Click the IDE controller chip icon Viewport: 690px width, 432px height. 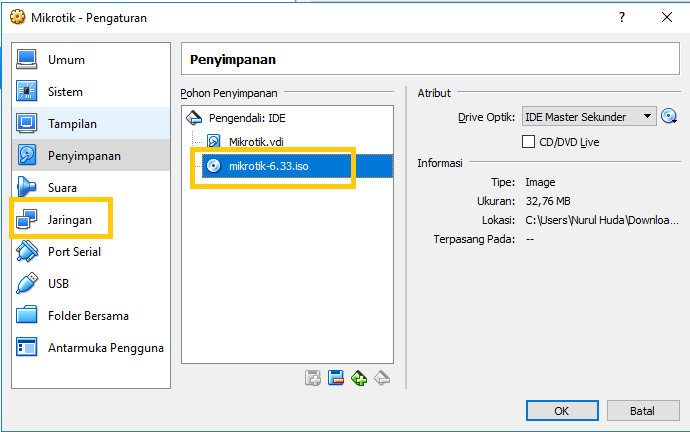click(x=194, y=118)
